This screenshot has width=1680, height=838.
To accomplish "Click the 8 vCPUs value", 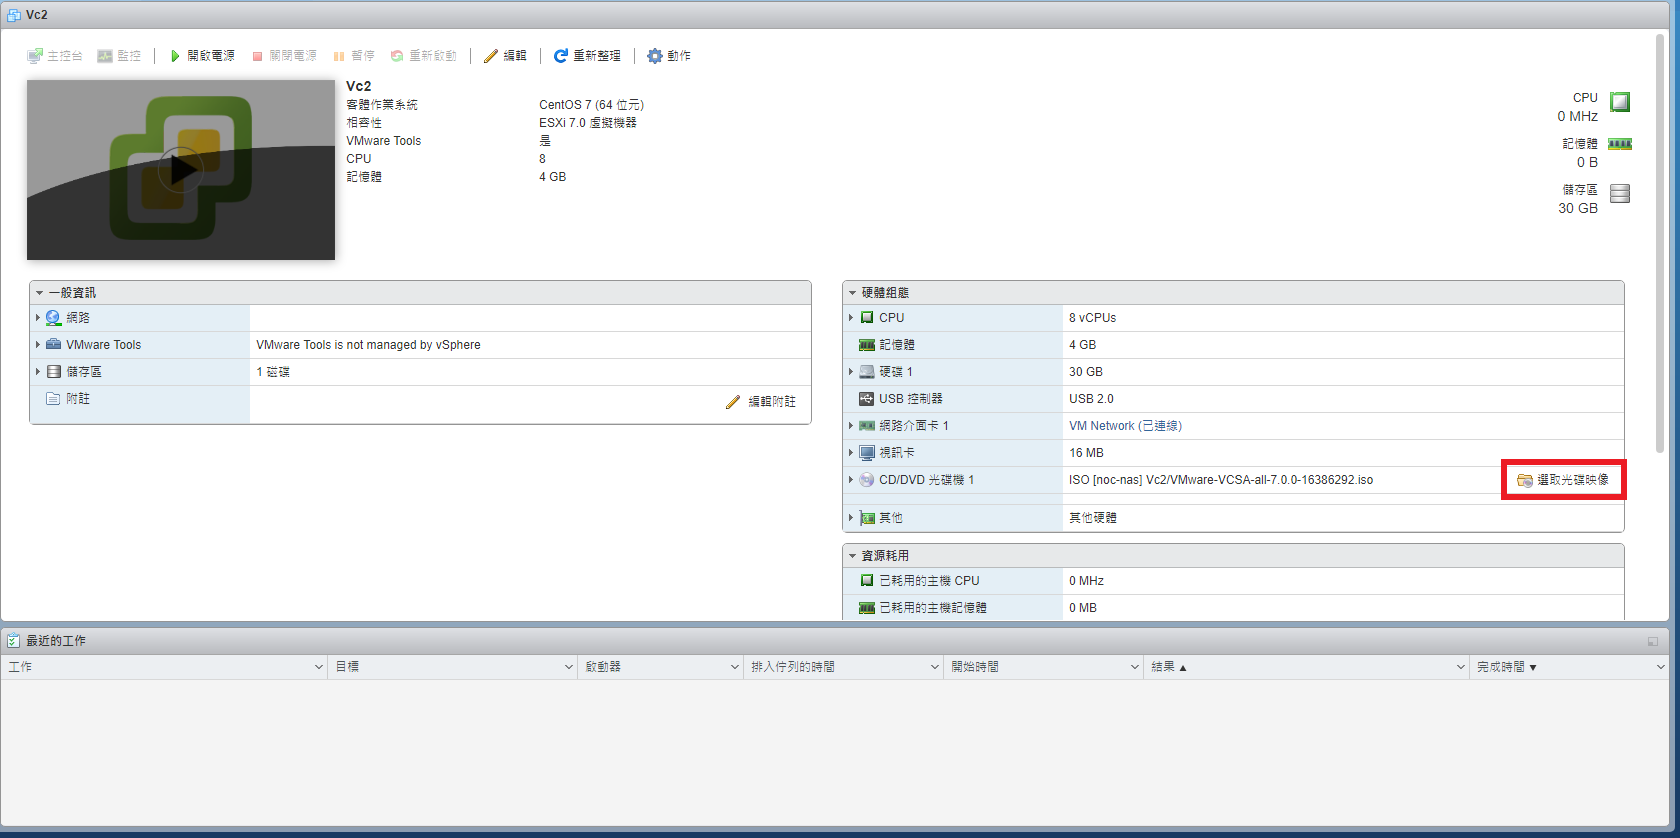I will 1092,318.
